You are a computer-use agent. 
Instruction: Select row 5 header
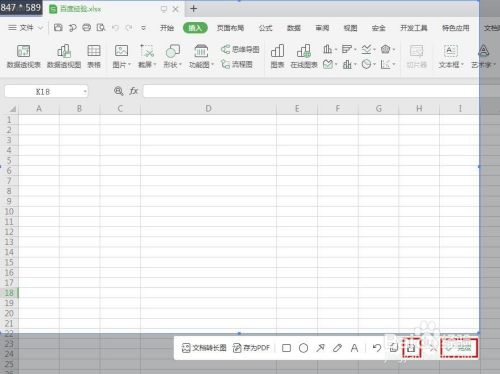[9, 160]
